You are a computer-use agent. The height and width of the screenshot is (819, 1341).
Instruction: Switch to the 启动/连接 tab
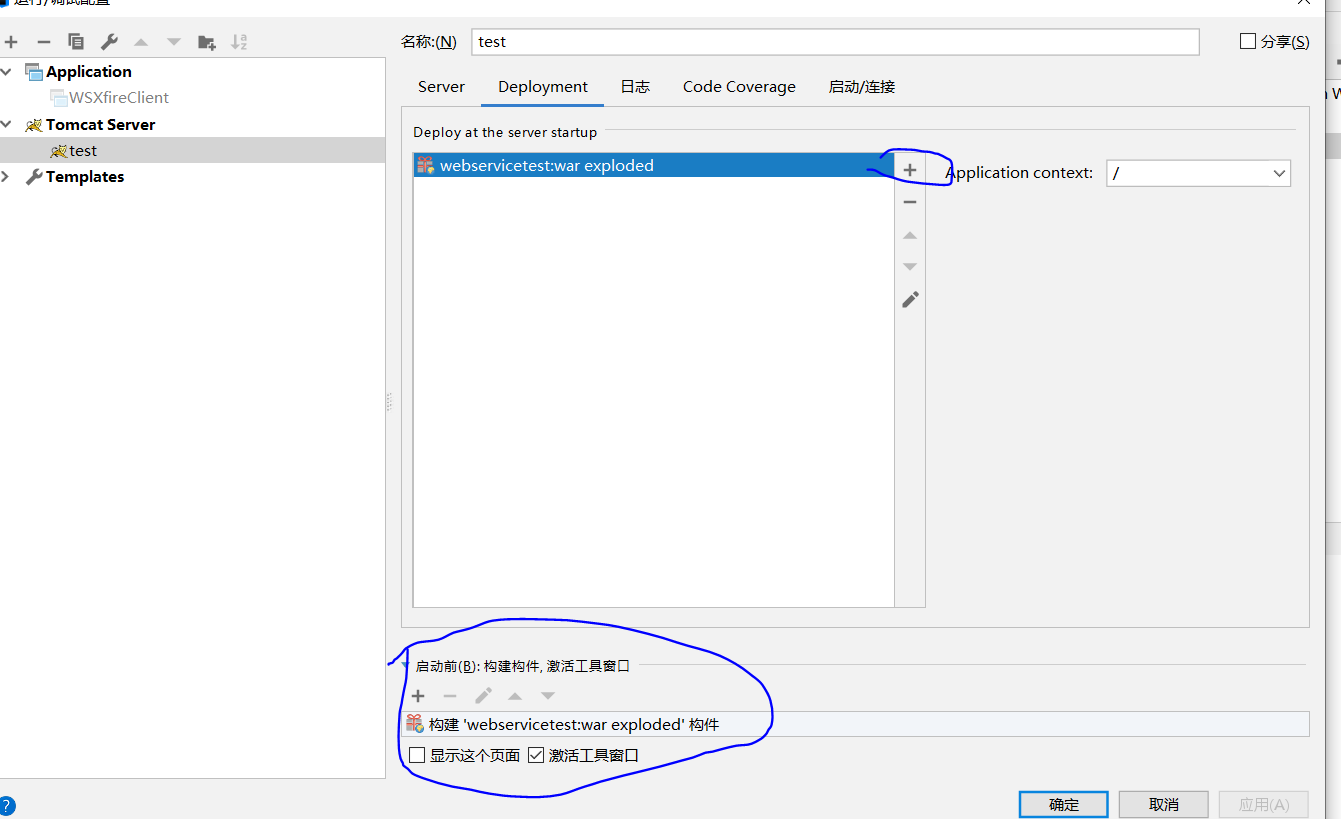pos(862,87)
